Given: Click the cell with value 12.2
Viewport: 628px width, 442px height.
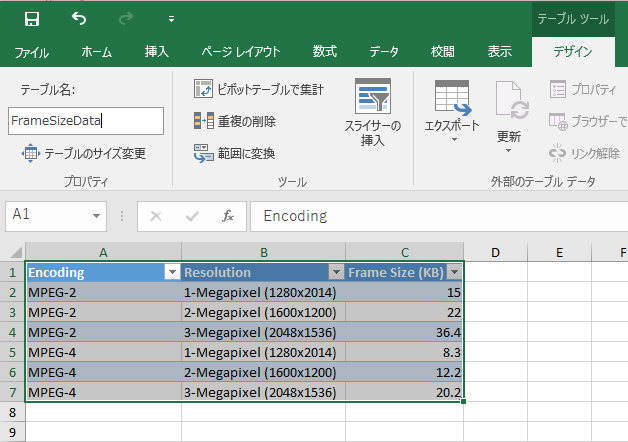Looking at the screenshot, I should 405,372.
